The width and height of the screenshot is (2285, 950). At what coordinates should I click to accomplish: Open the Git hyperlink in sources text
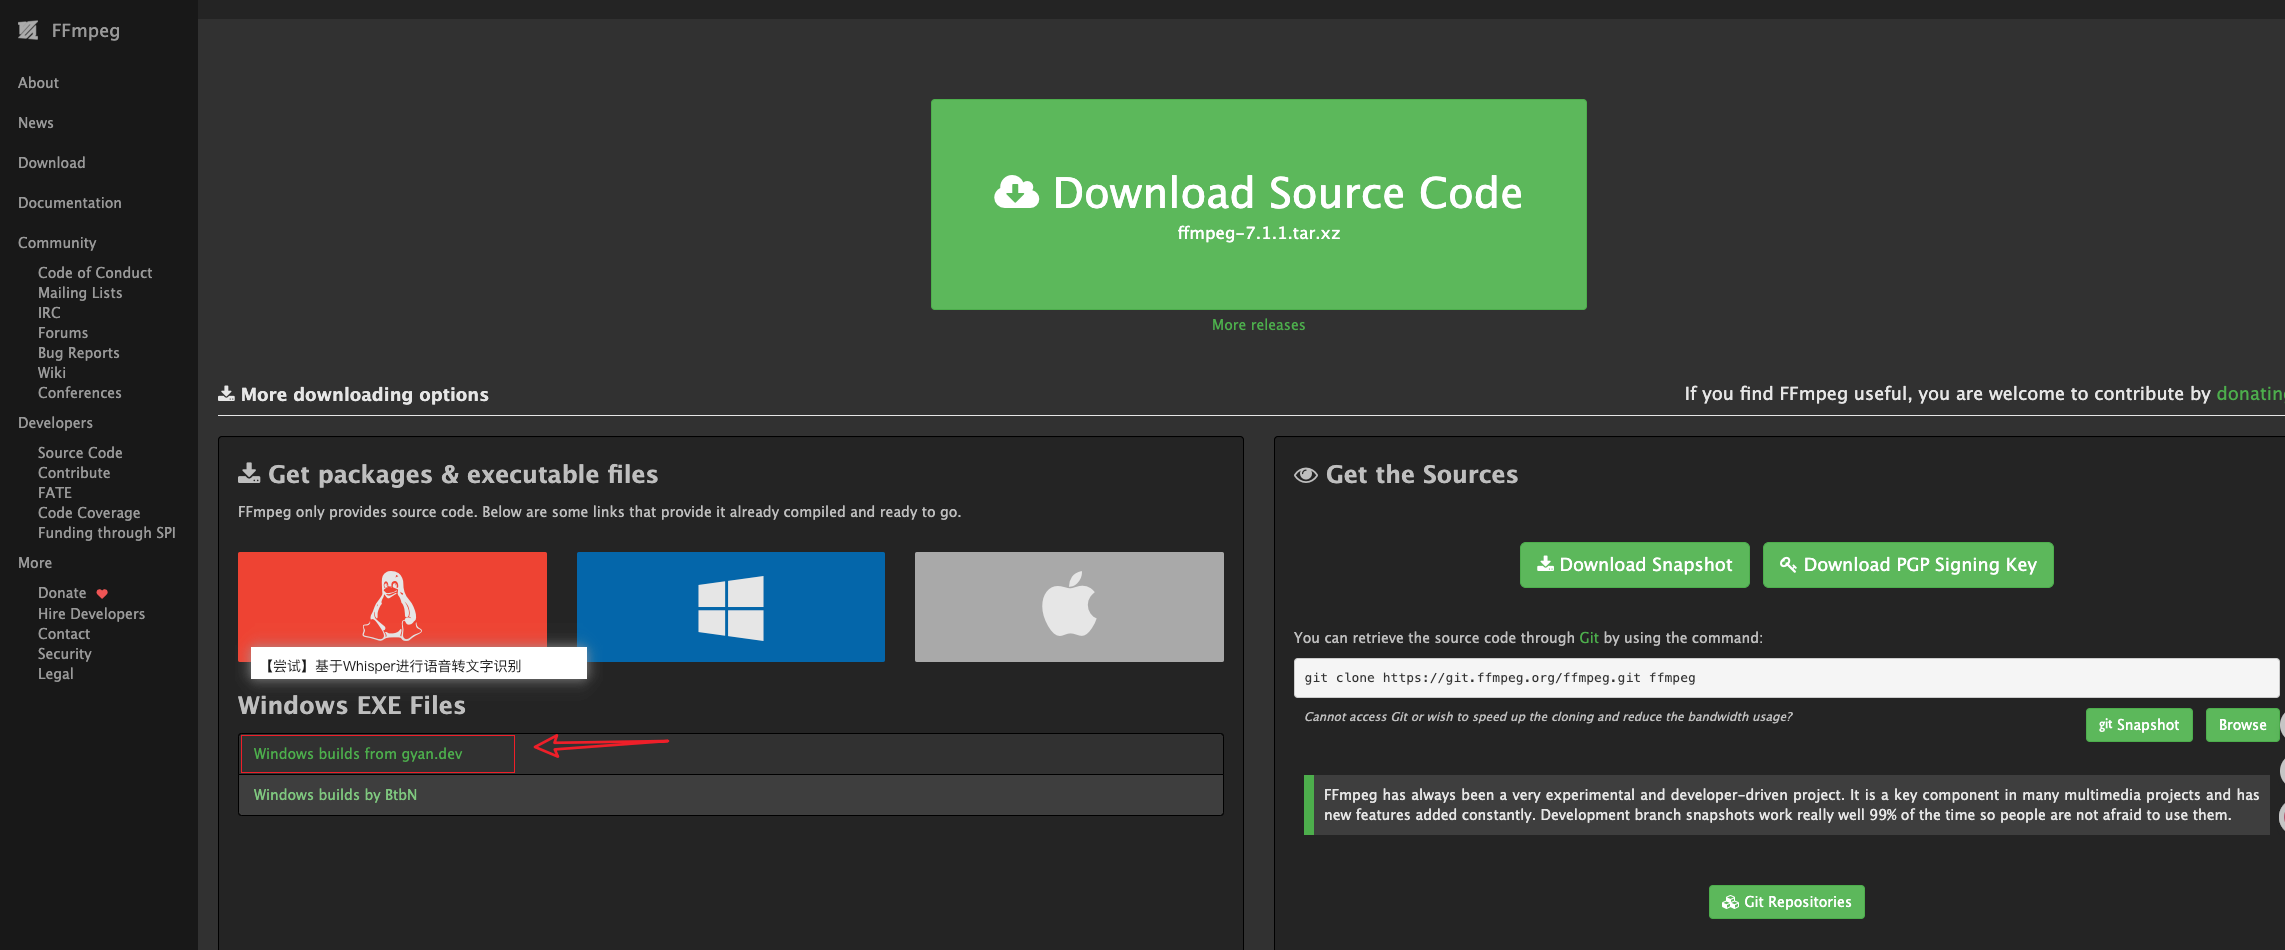point(1589,638)
